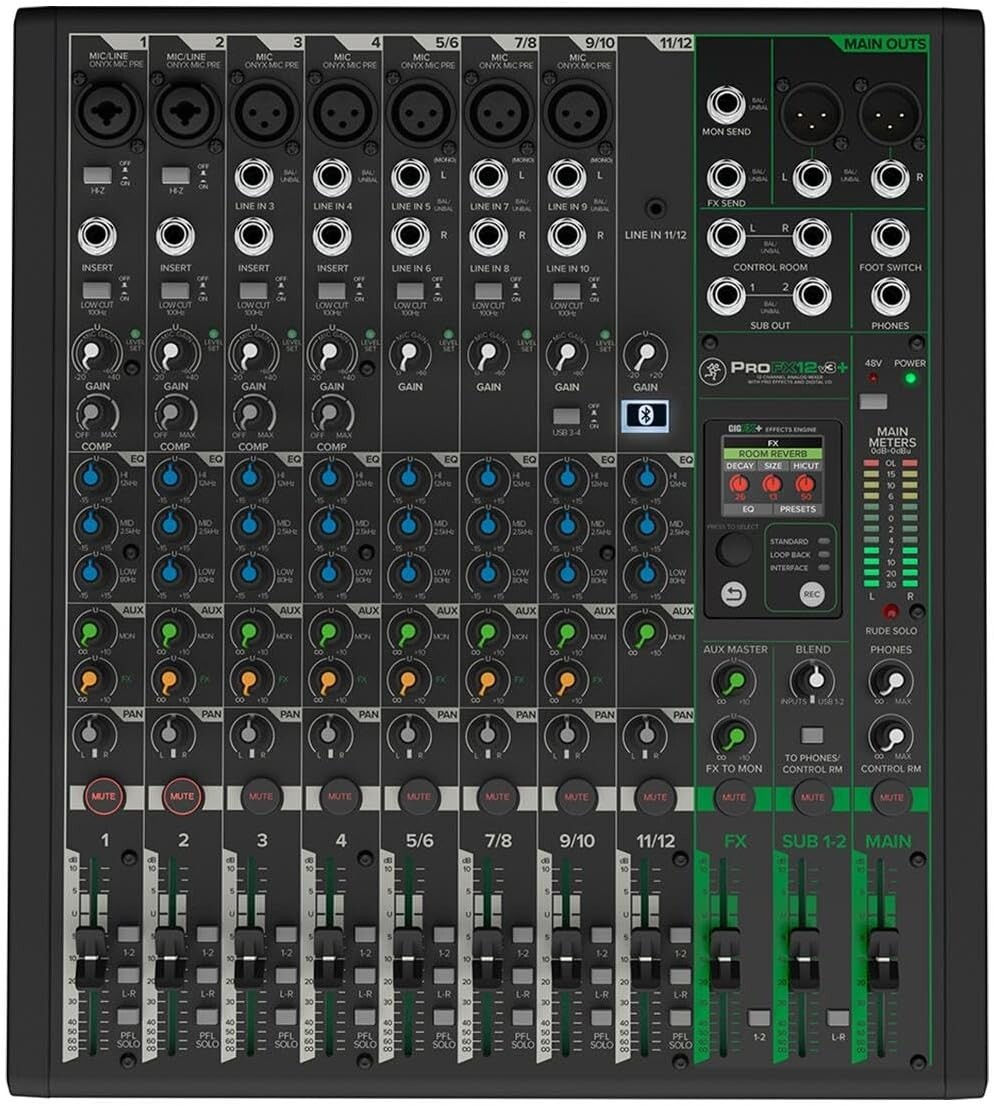Mute channel 3 with its MUTE button
The image size is (994, 1106).
click(262, 797)
